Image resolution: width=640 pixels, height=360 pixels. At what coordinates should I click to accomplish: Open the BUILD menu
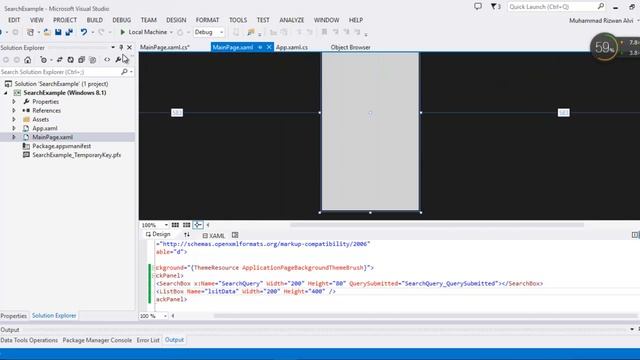(95, 20)
